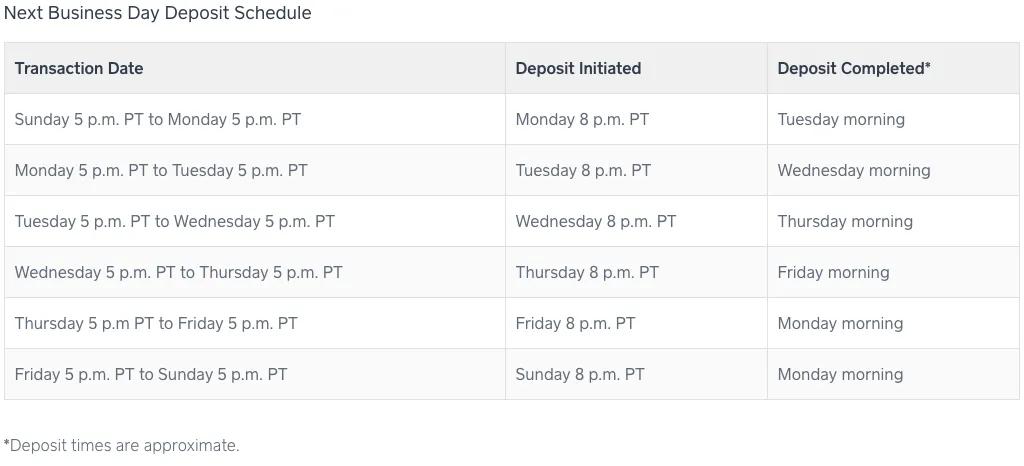
Task: Select the Tuesday 8 p.m. PT cell
Action: click(636, 170)
